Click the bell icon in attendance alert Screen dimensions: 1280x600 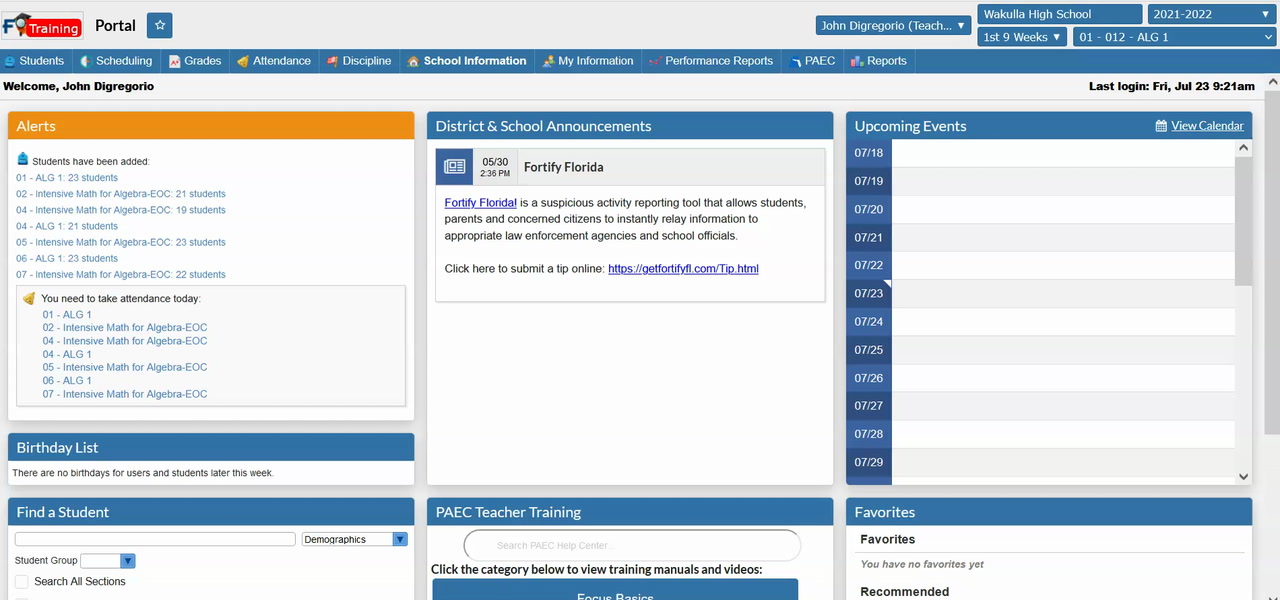coord(29,298)
